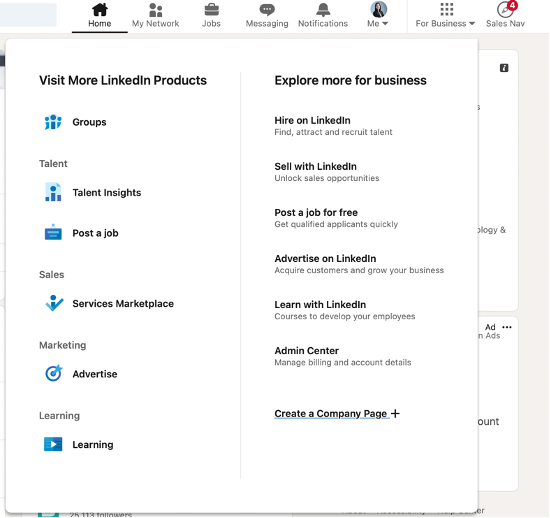Open the Groups product link

pyautogui.click(x=89, y=122)
